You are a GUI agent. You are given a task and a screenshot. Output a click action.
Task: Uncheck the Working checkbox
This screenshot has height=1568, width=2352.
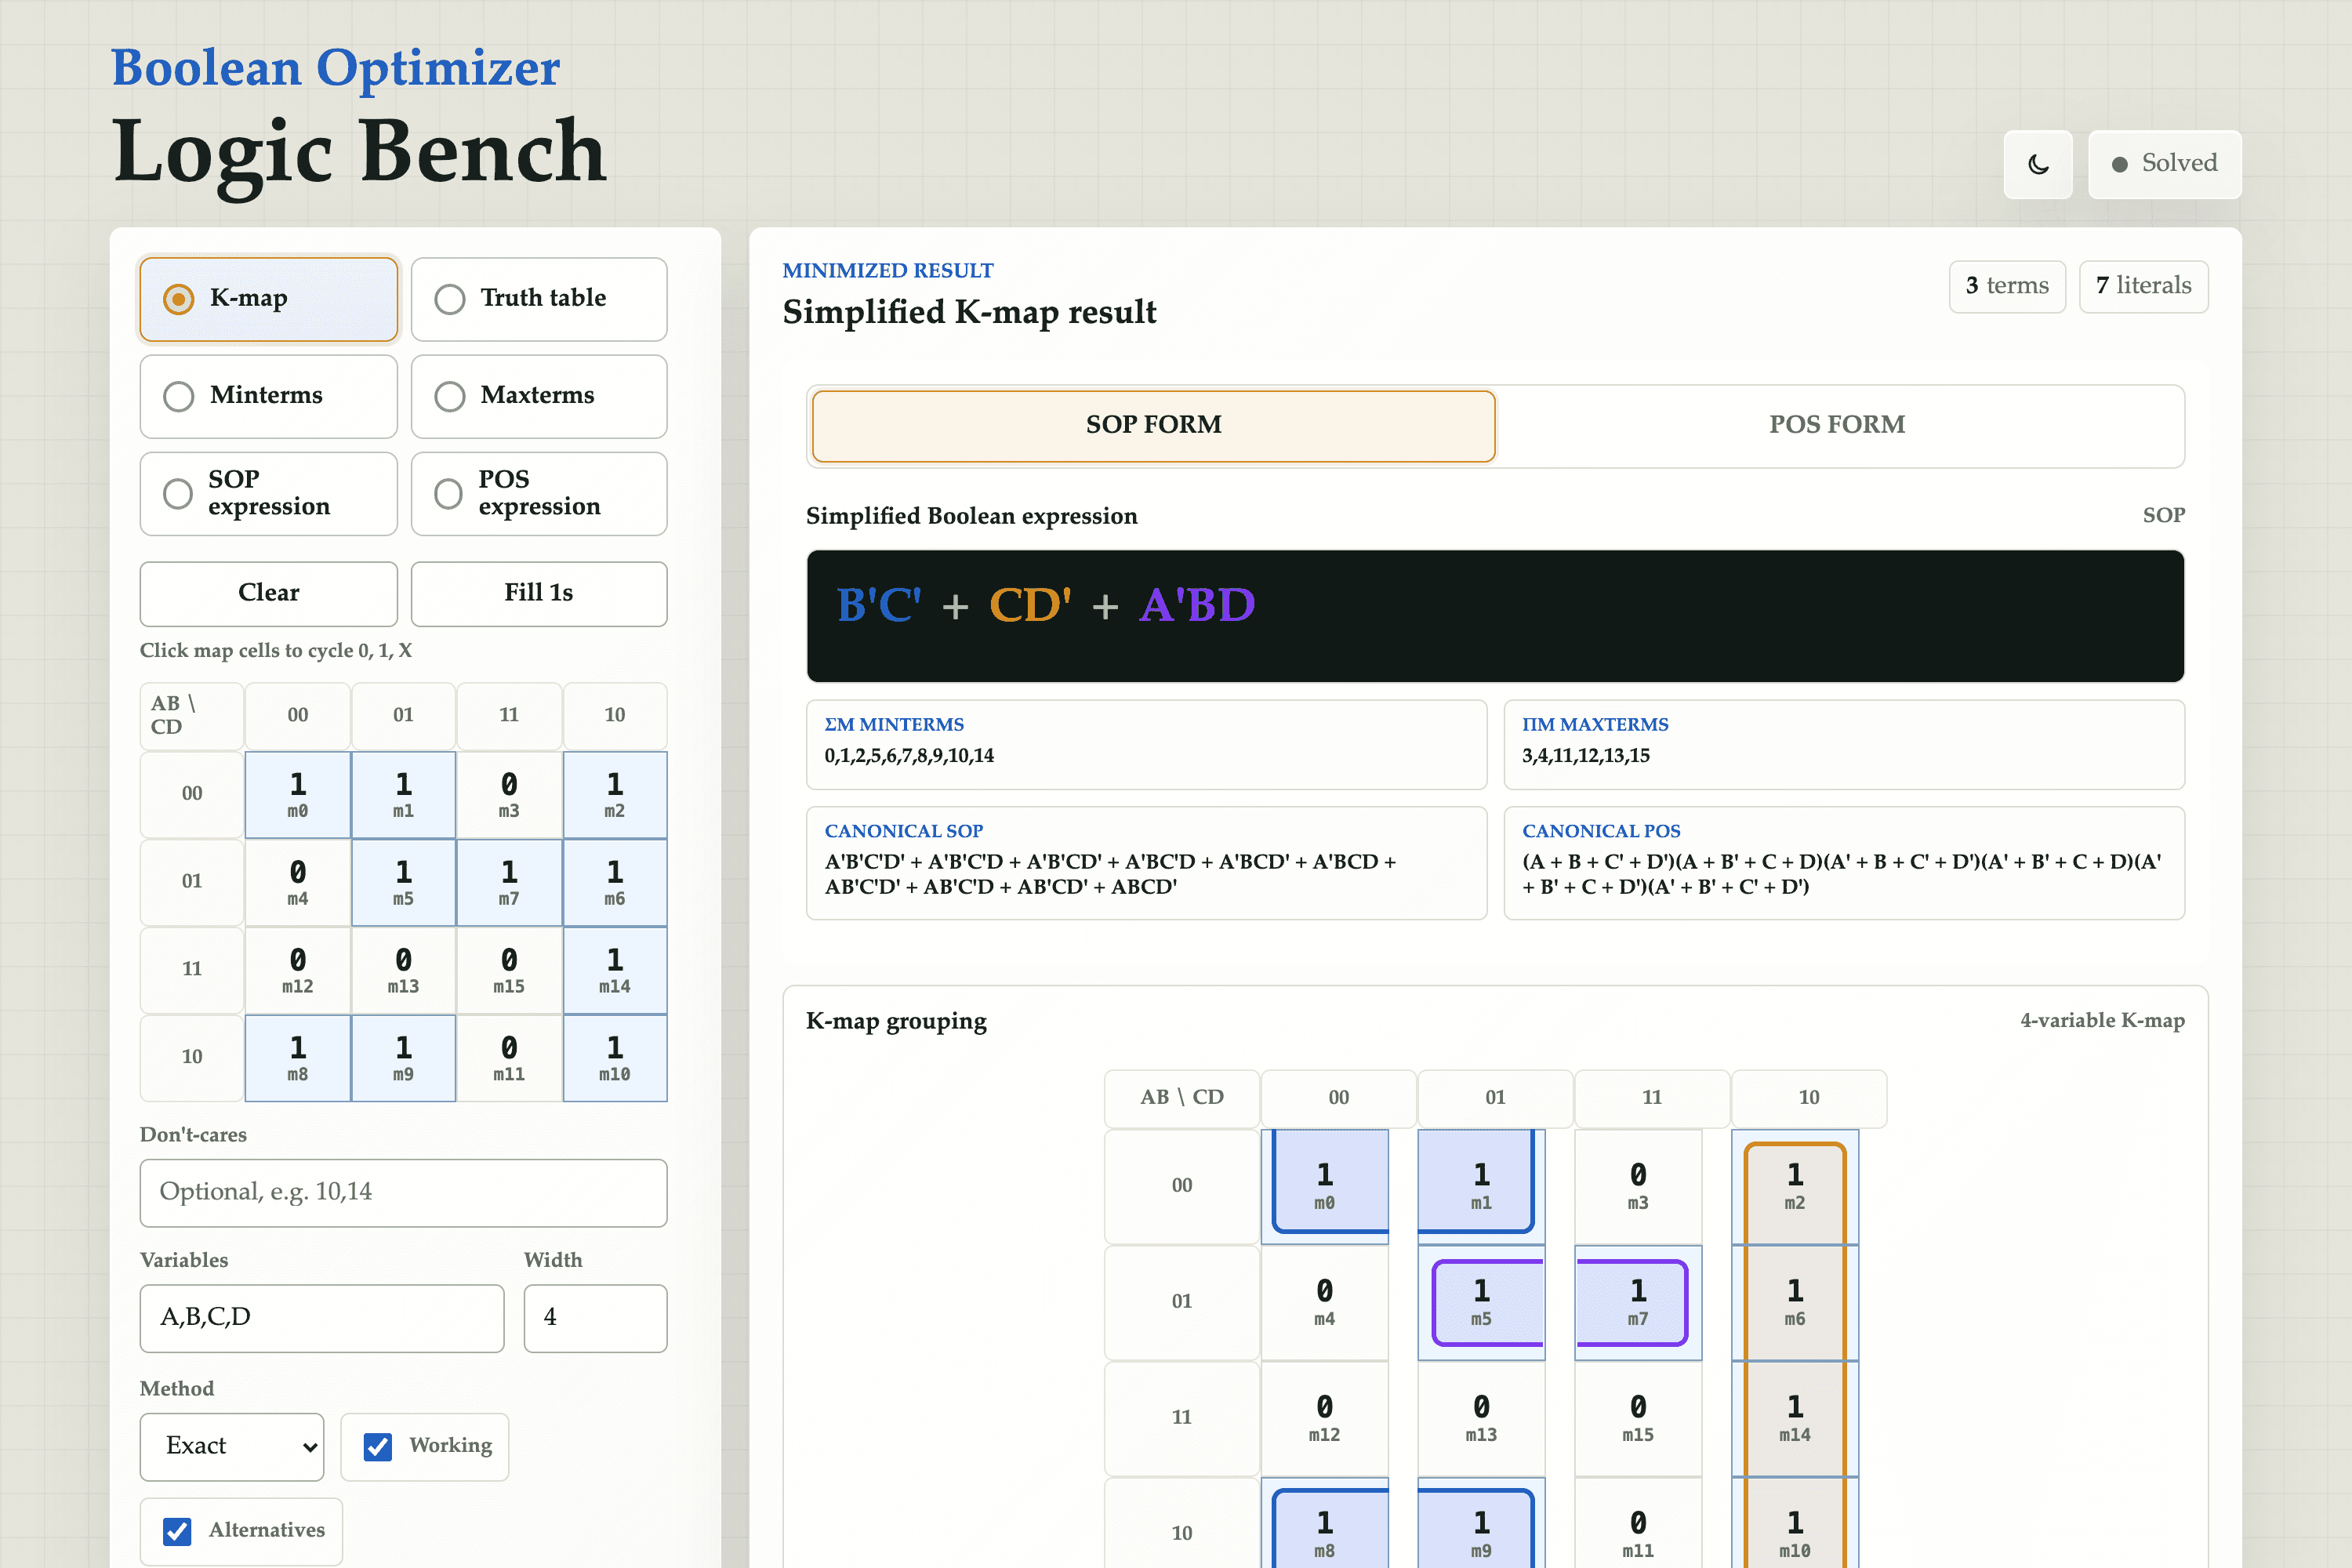coord(378,1446)
